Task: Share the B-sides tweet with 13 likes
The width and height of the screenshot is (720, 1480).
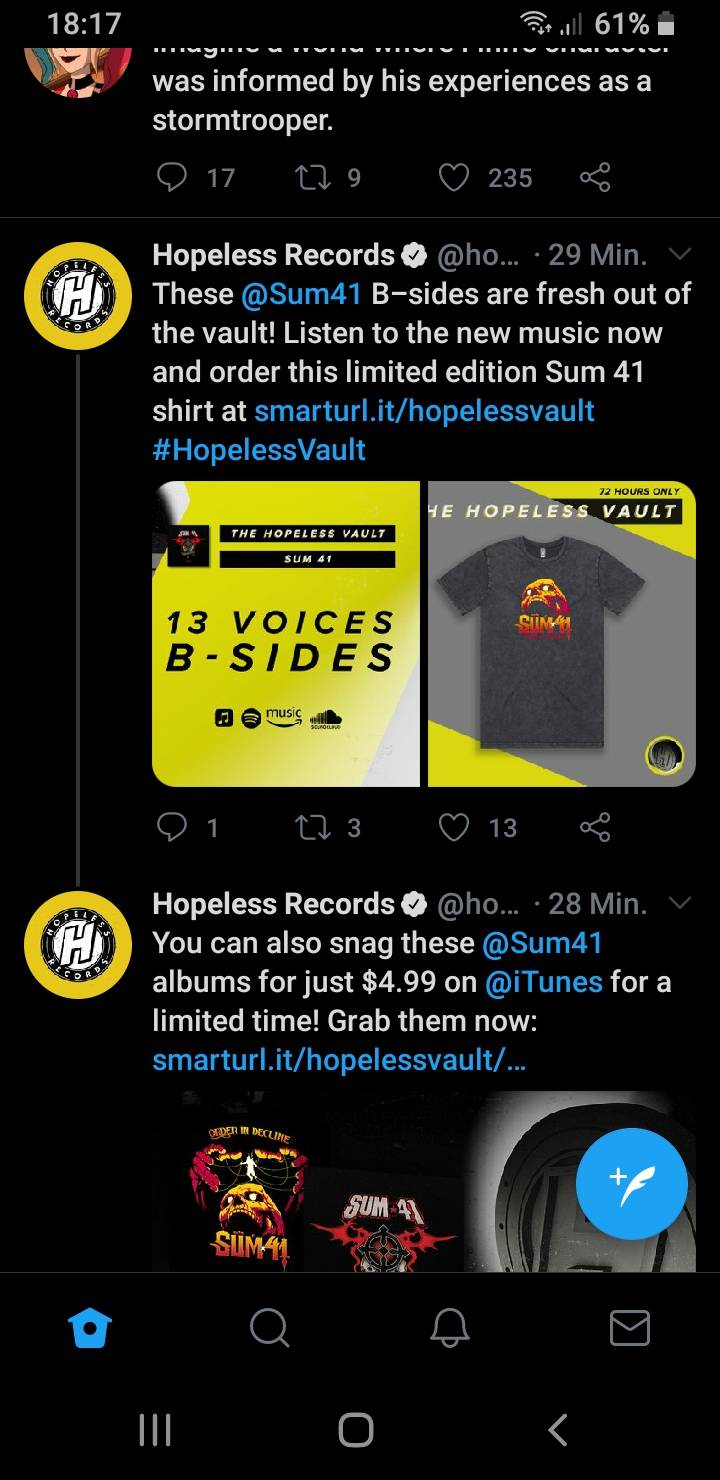Action: 594,827
